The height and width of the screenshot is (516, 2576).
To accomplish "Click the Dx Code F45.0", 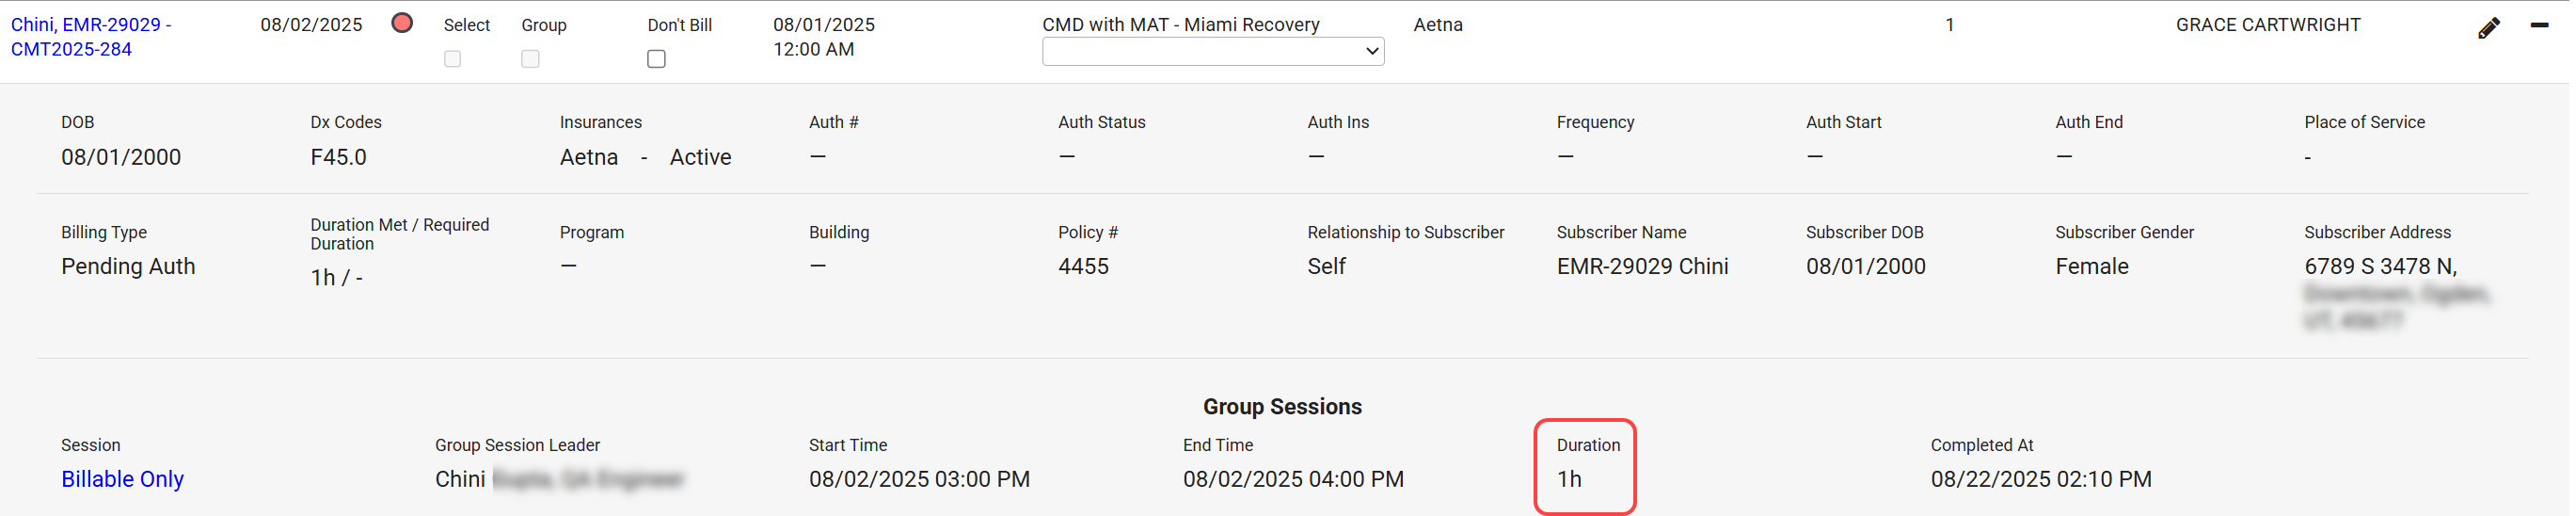I will 339,158.
